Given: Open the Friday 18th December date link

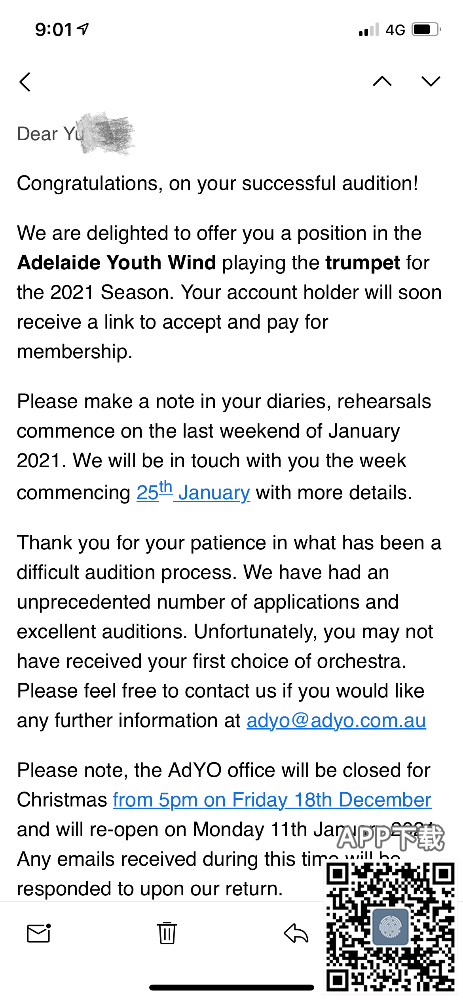Looking at the screenshot, I should coord(272,800).
